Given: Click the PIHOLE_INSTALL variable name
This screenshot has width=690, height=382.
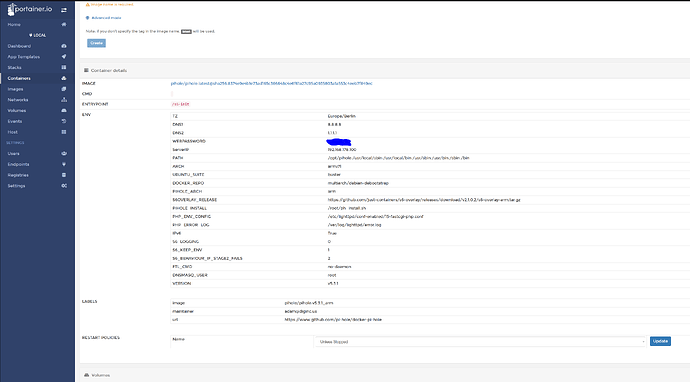Looking at the screenshot, I should point(189,208).
